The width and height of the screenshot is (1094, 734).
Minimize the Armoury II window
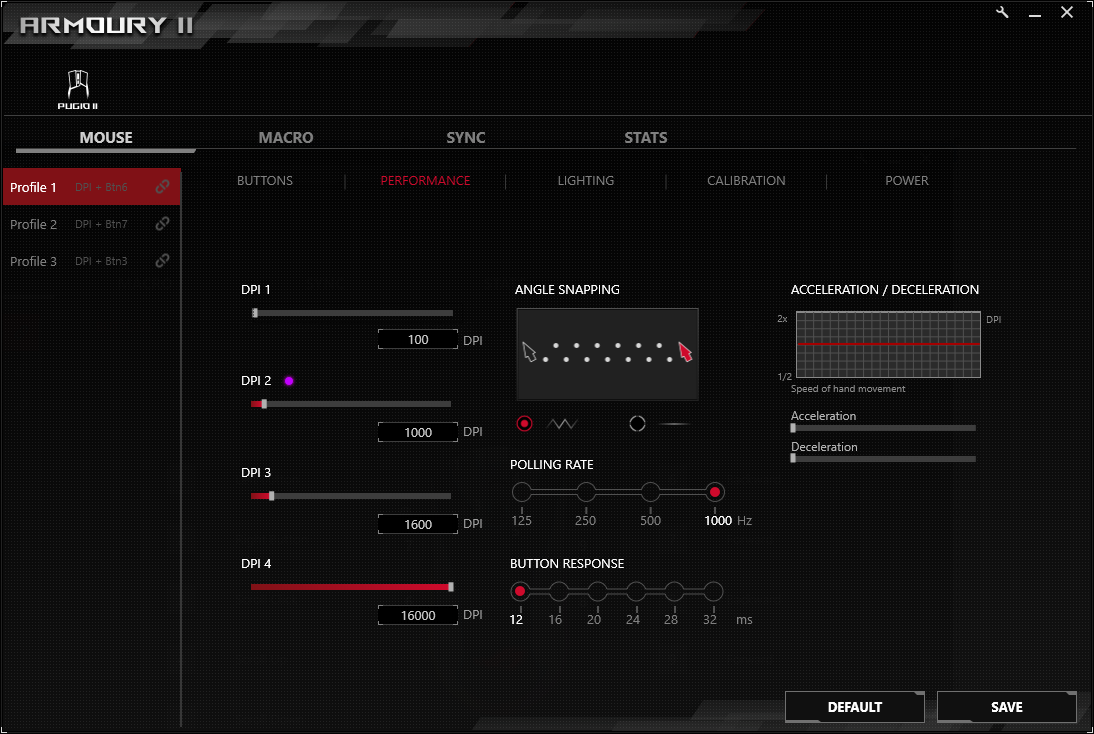(1035, 13)
